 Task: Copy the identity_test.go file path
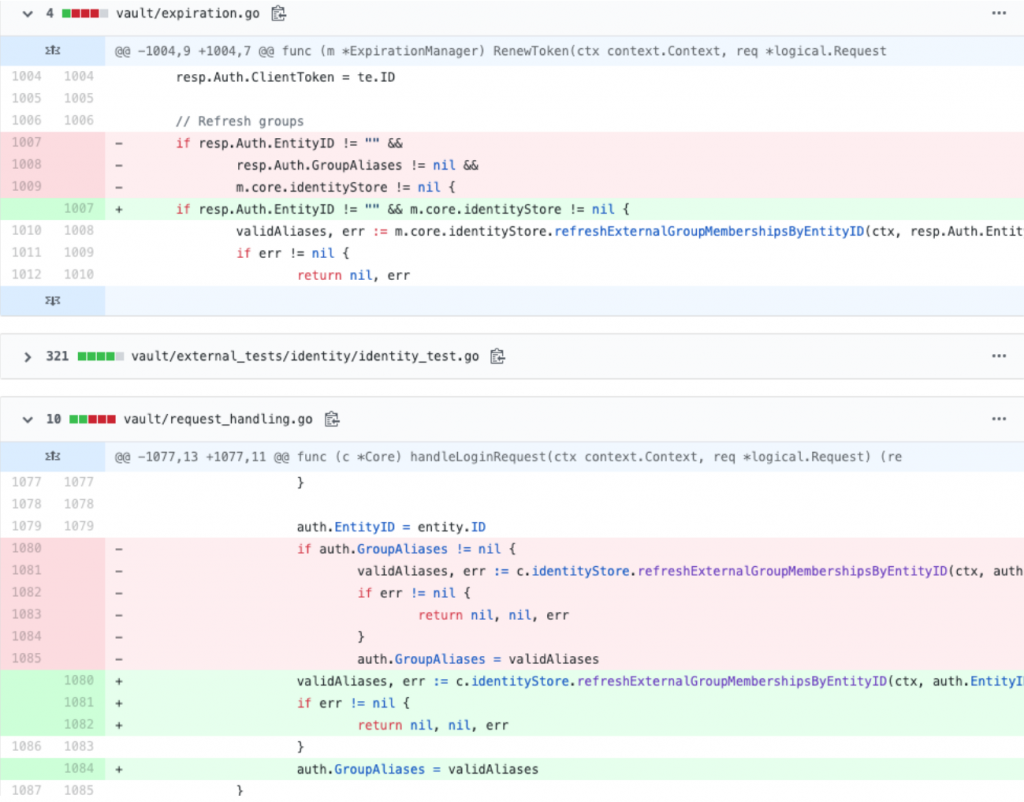pos(497,356)
